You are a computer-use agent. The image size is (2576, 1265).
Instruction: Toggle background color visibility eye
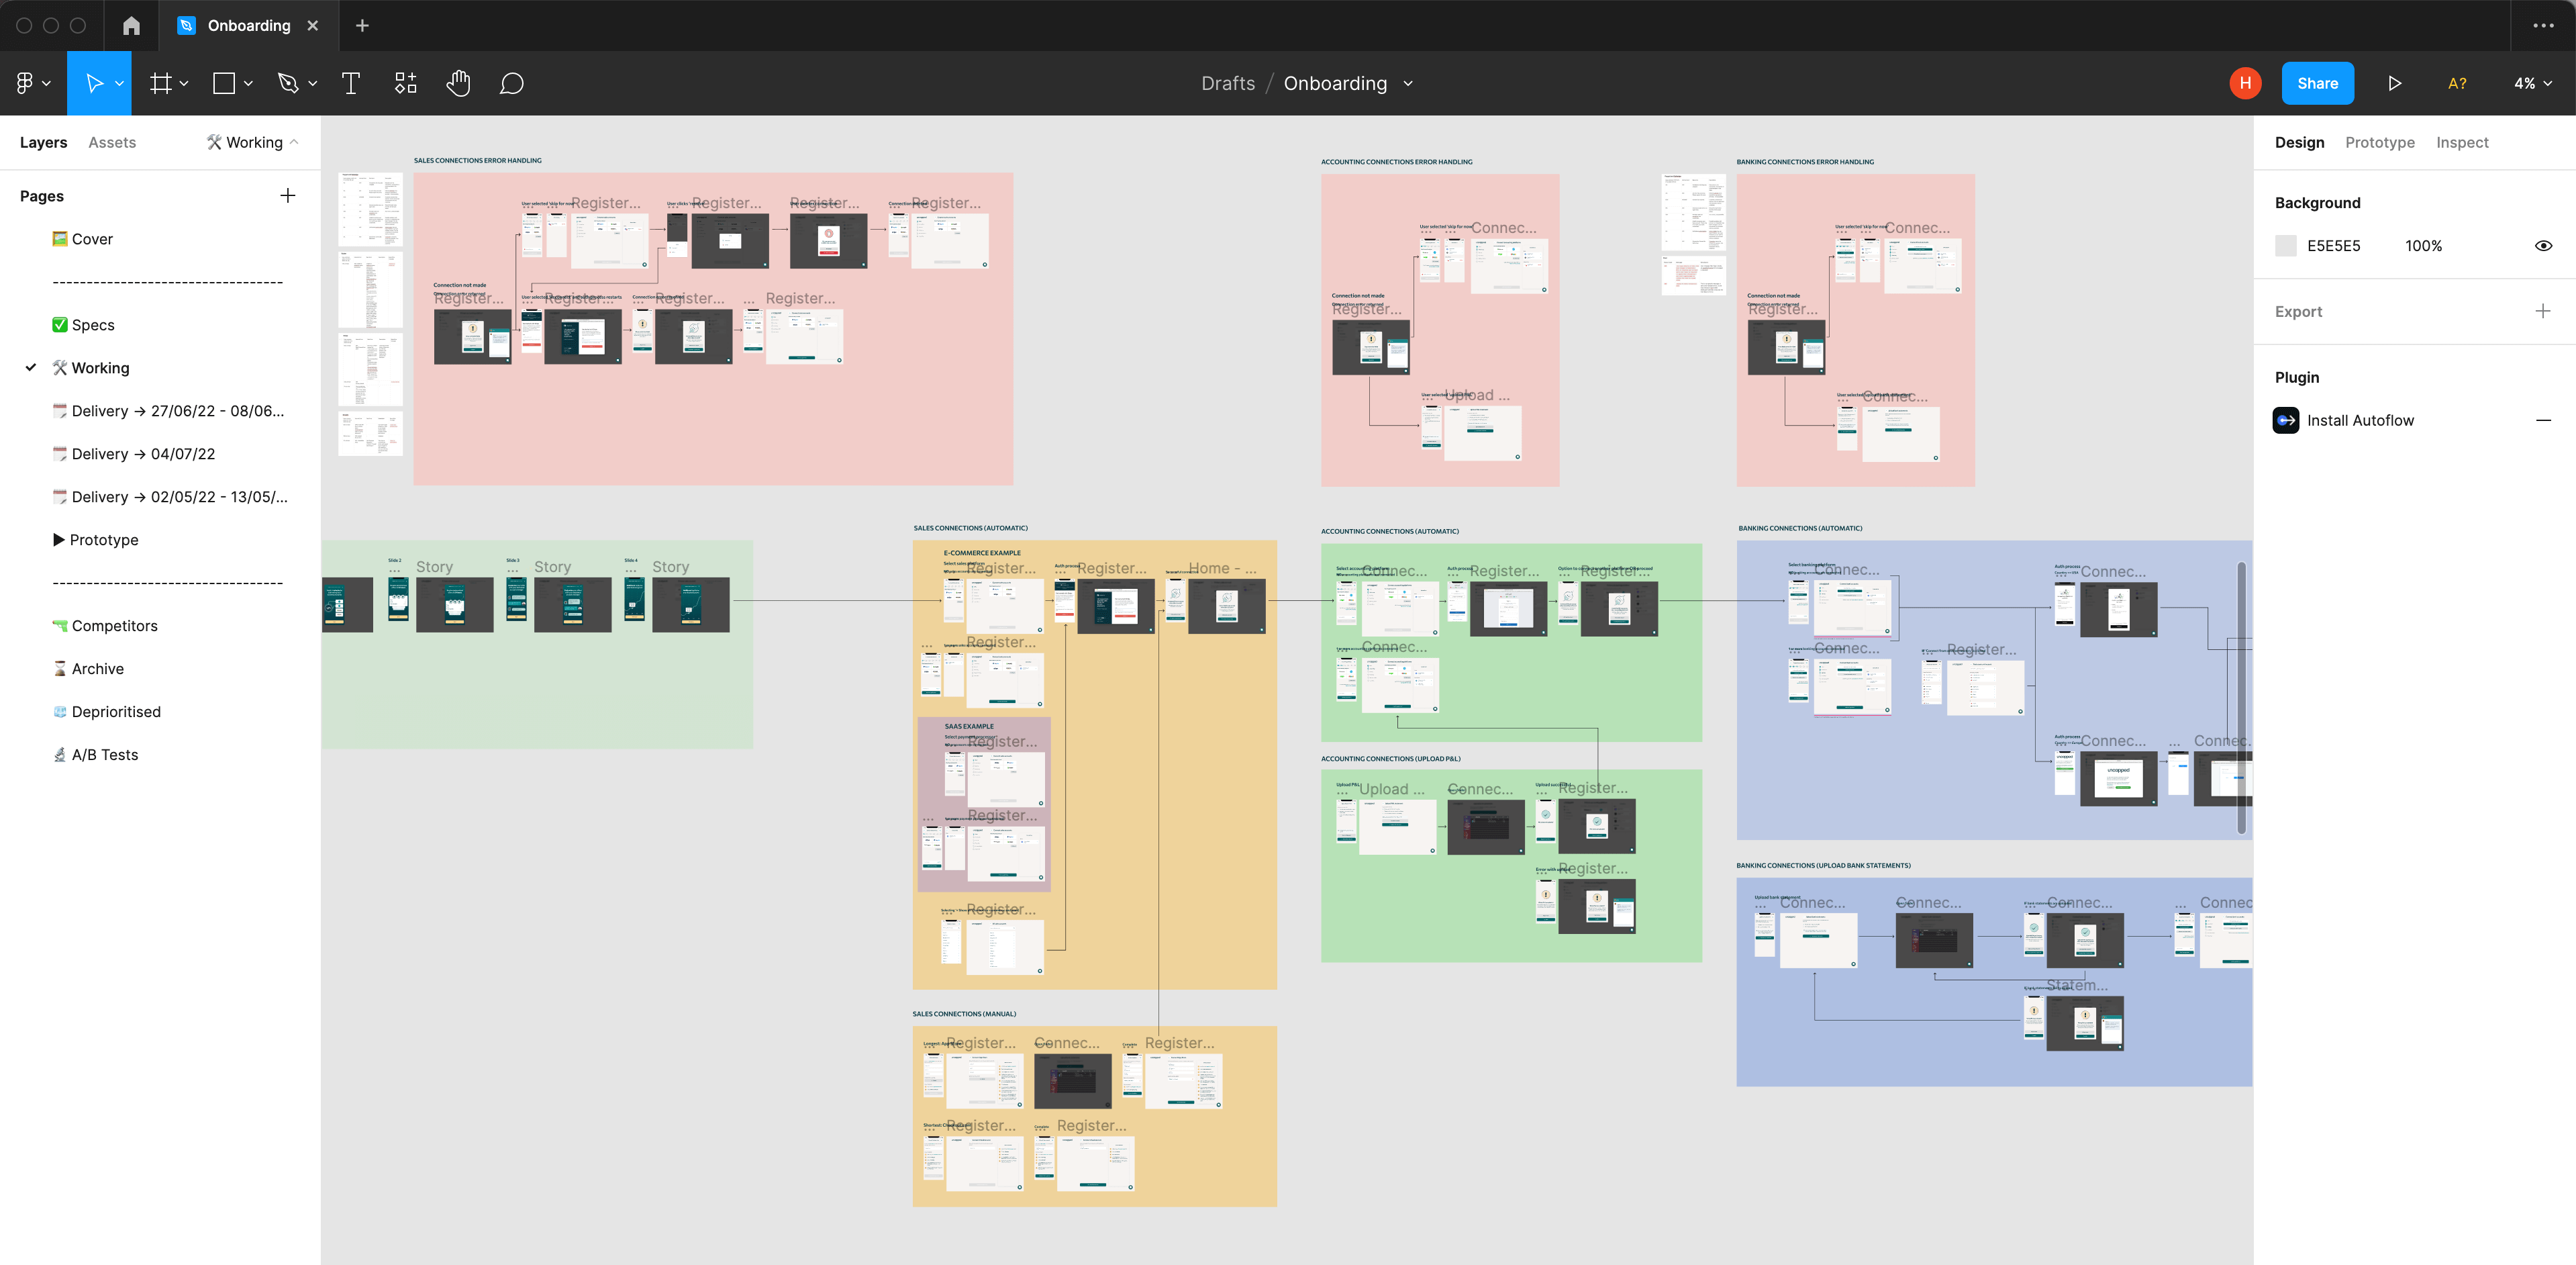(x=2543, y=246)
